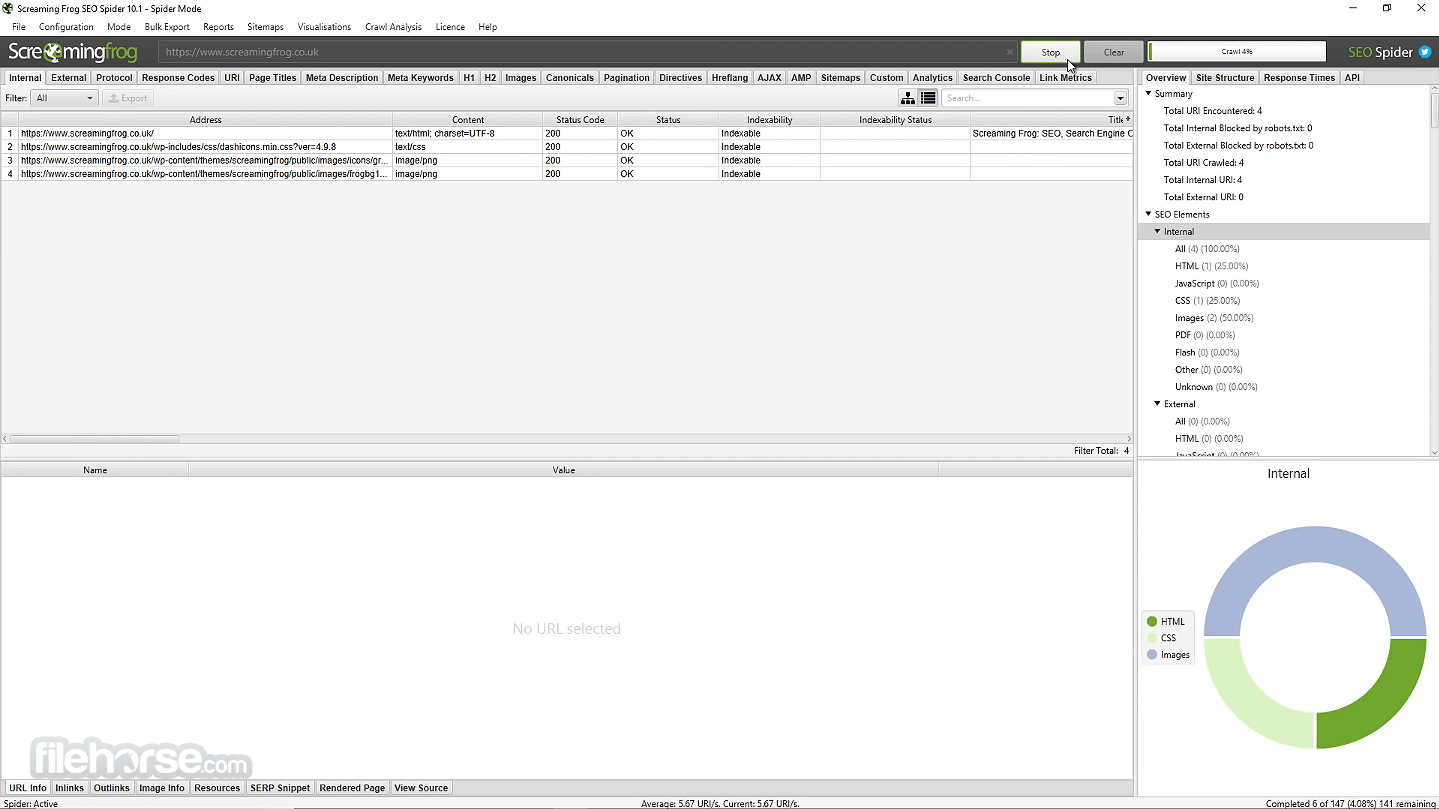Collapse the Internal tree node
This screenshot has height=809, width=1439.
1158,232
